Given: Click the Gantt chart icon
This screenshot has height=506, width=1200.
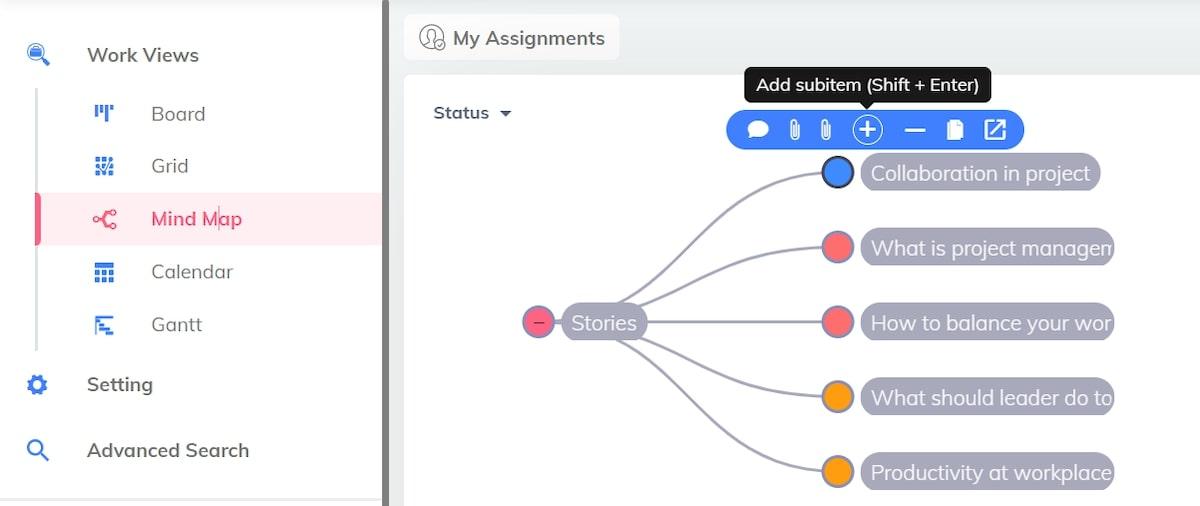Looking at the screenshot, I should click(x=104, y=325).
